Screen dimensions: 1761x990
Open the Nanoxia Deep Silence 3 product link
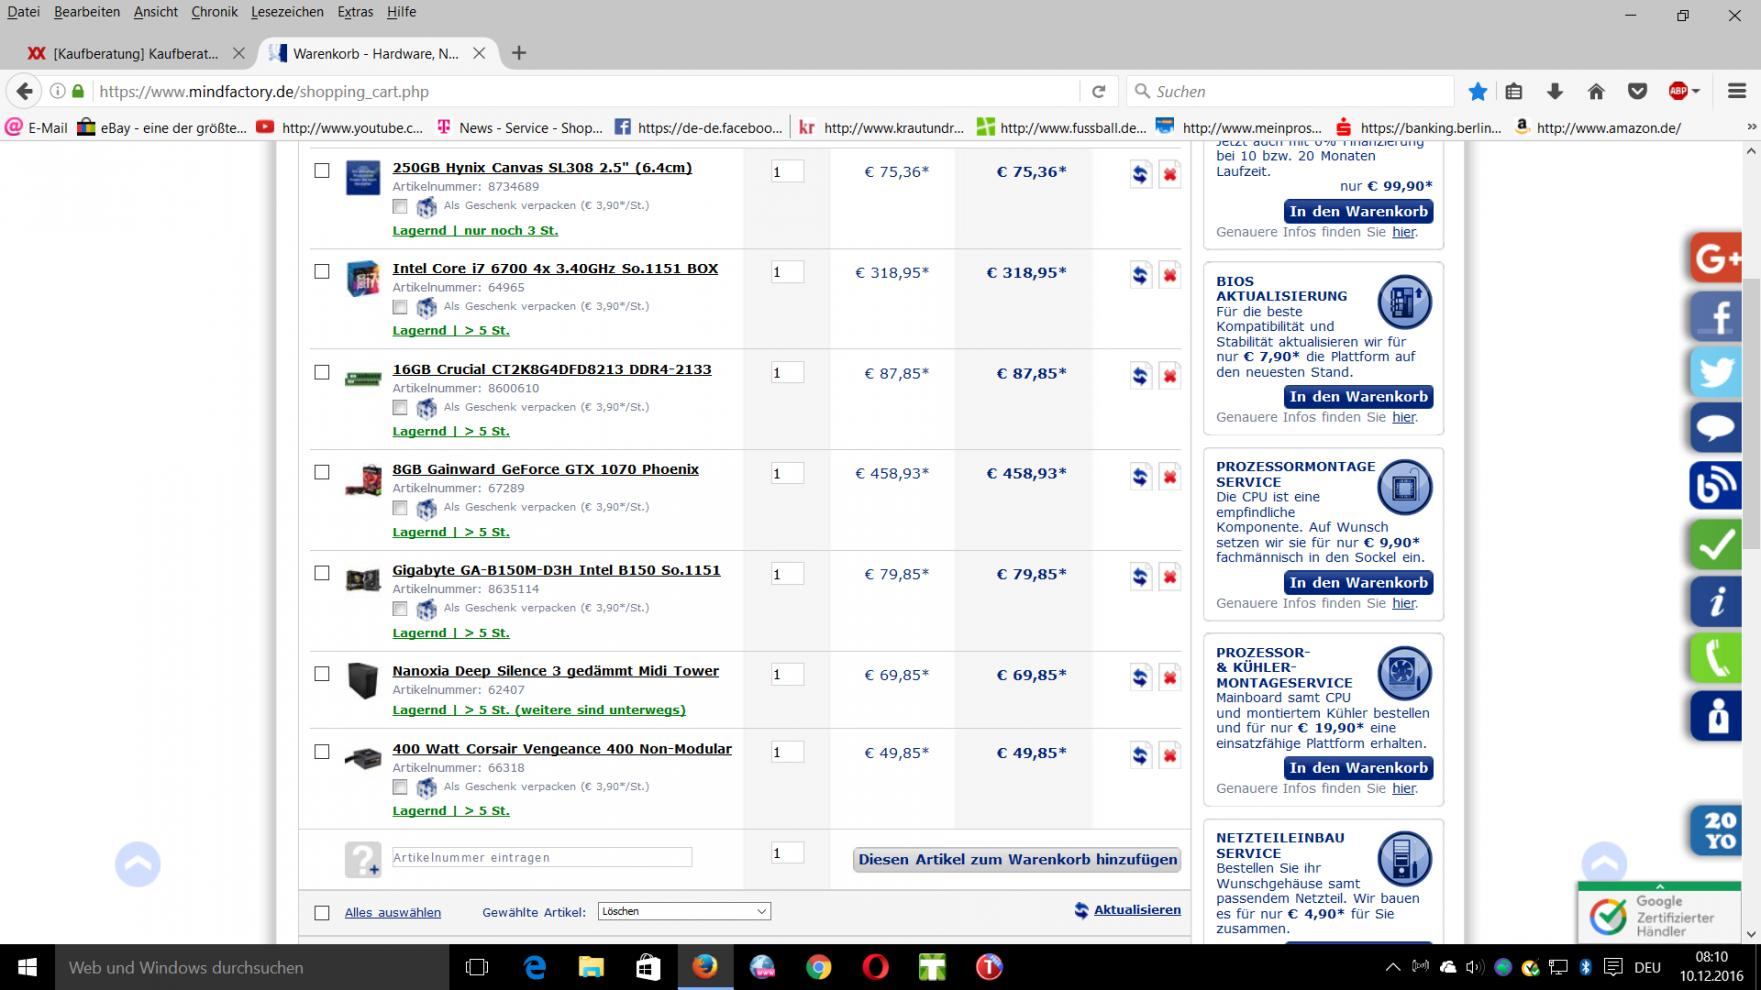[x=555, y=671]
